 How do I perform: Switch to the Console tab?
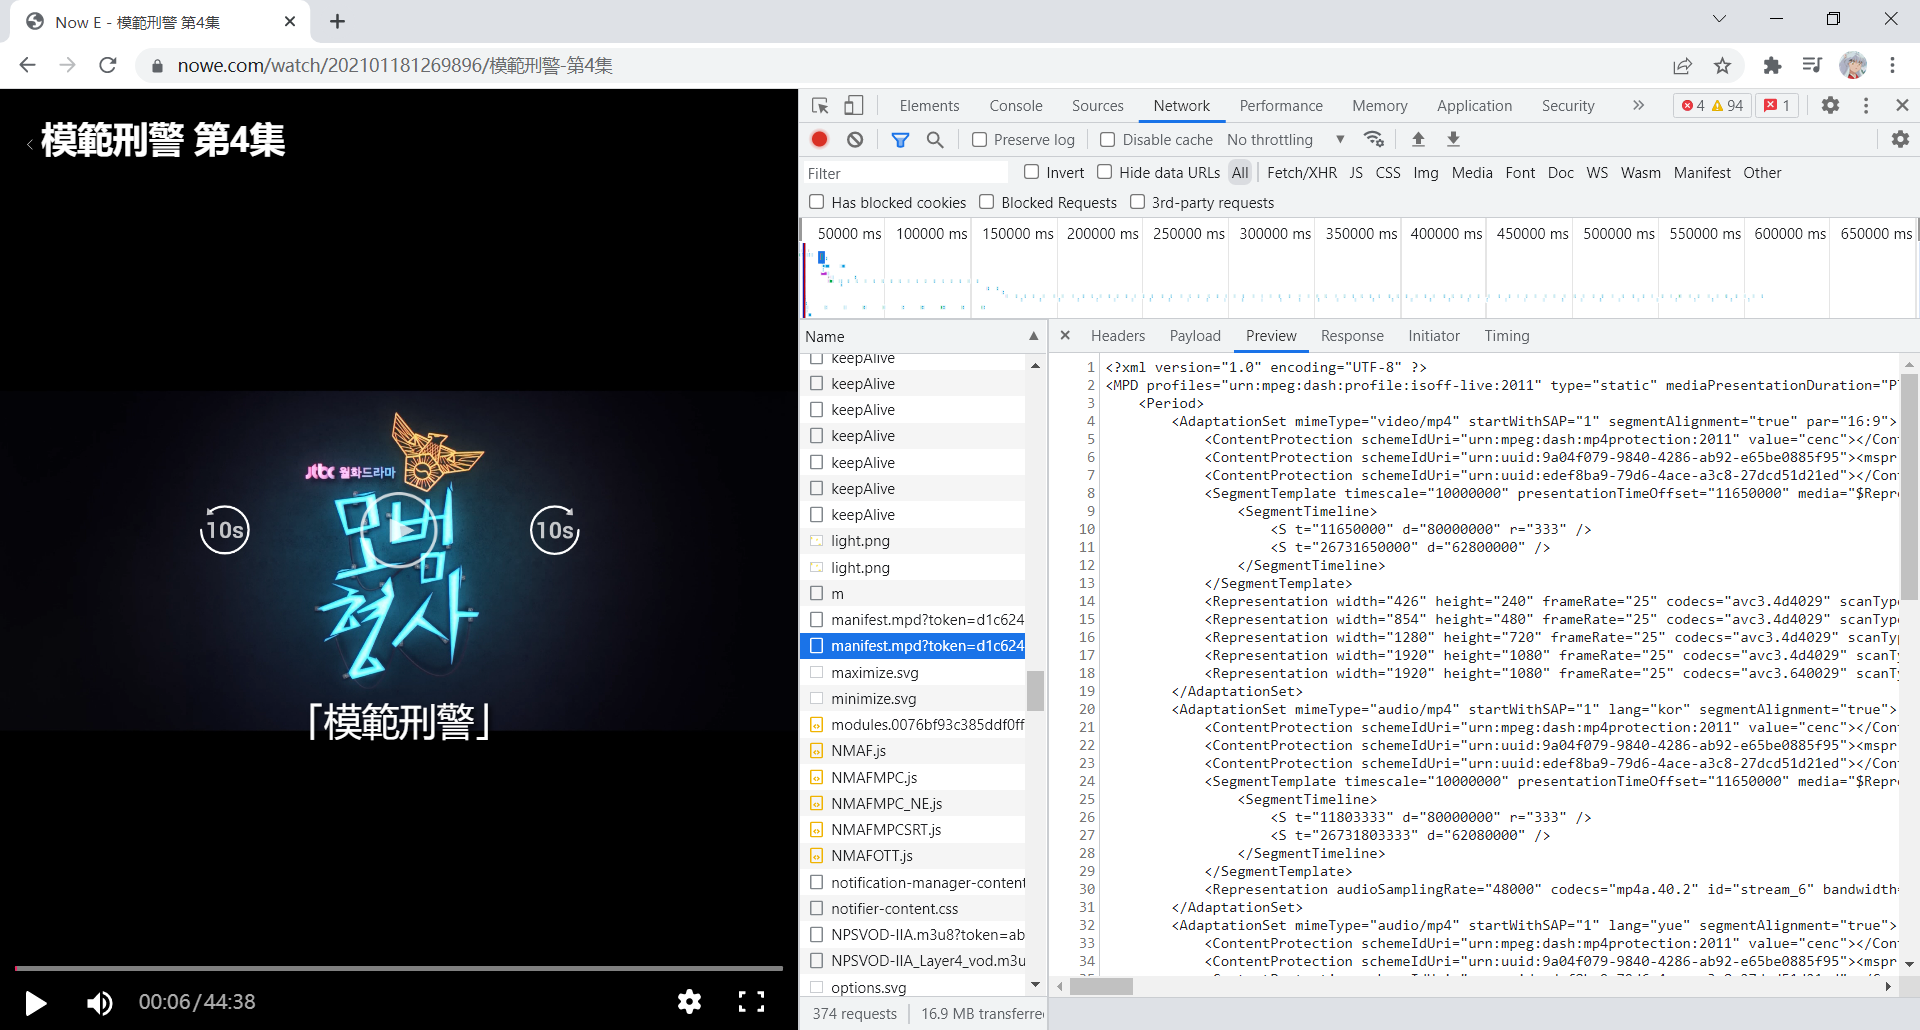1015,106
